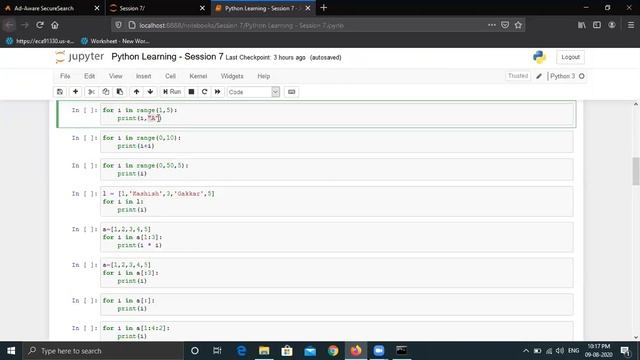Click the Logout button

tap(570, 57)
